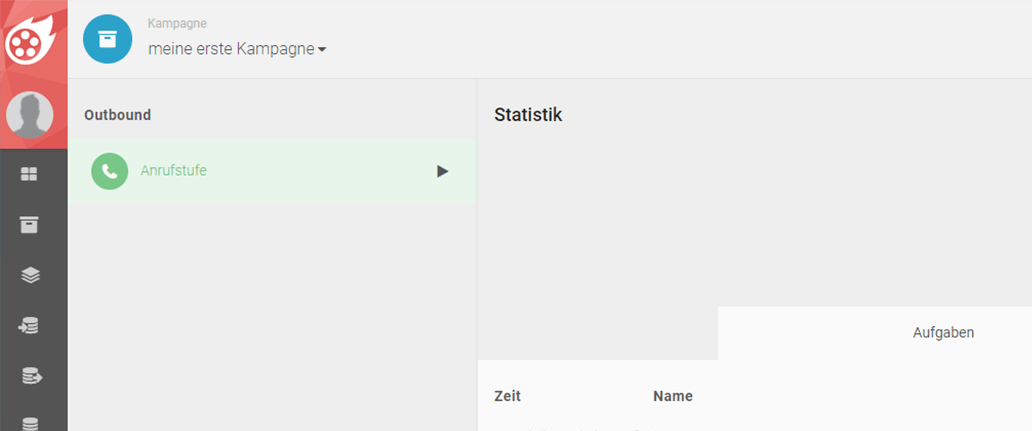Screen dimensions: 1032x431
Task: Sort by the Zeit column header
Action: point(507,396)
